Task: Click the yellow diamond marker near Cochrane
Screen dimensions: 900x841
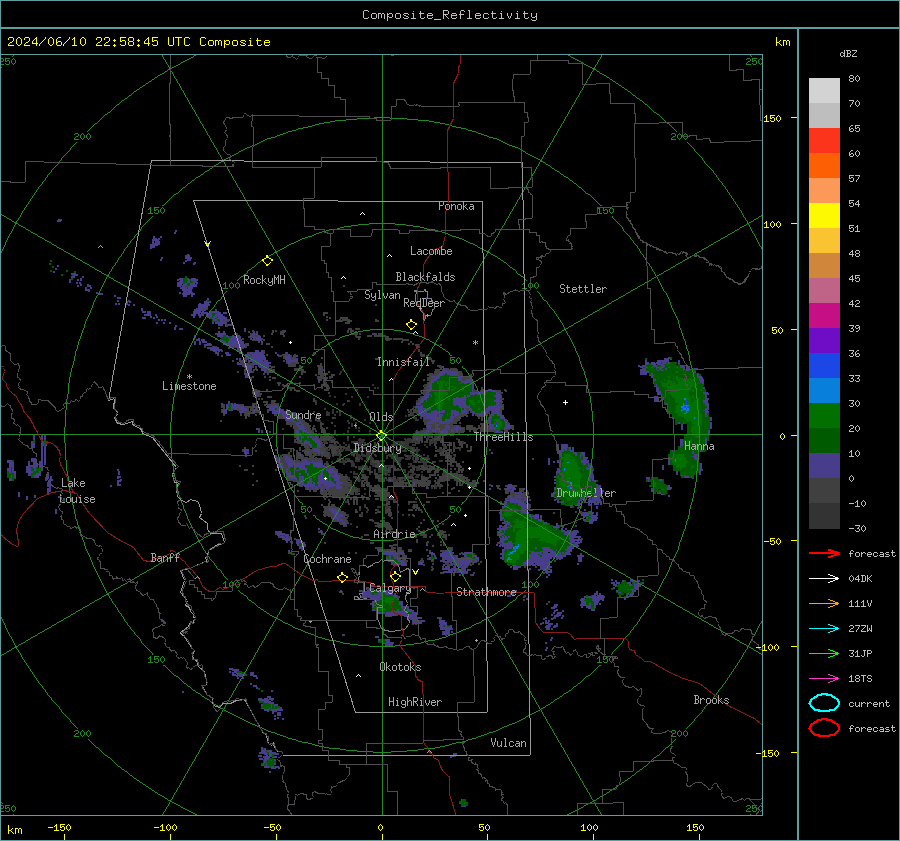Action: point(343,577)
